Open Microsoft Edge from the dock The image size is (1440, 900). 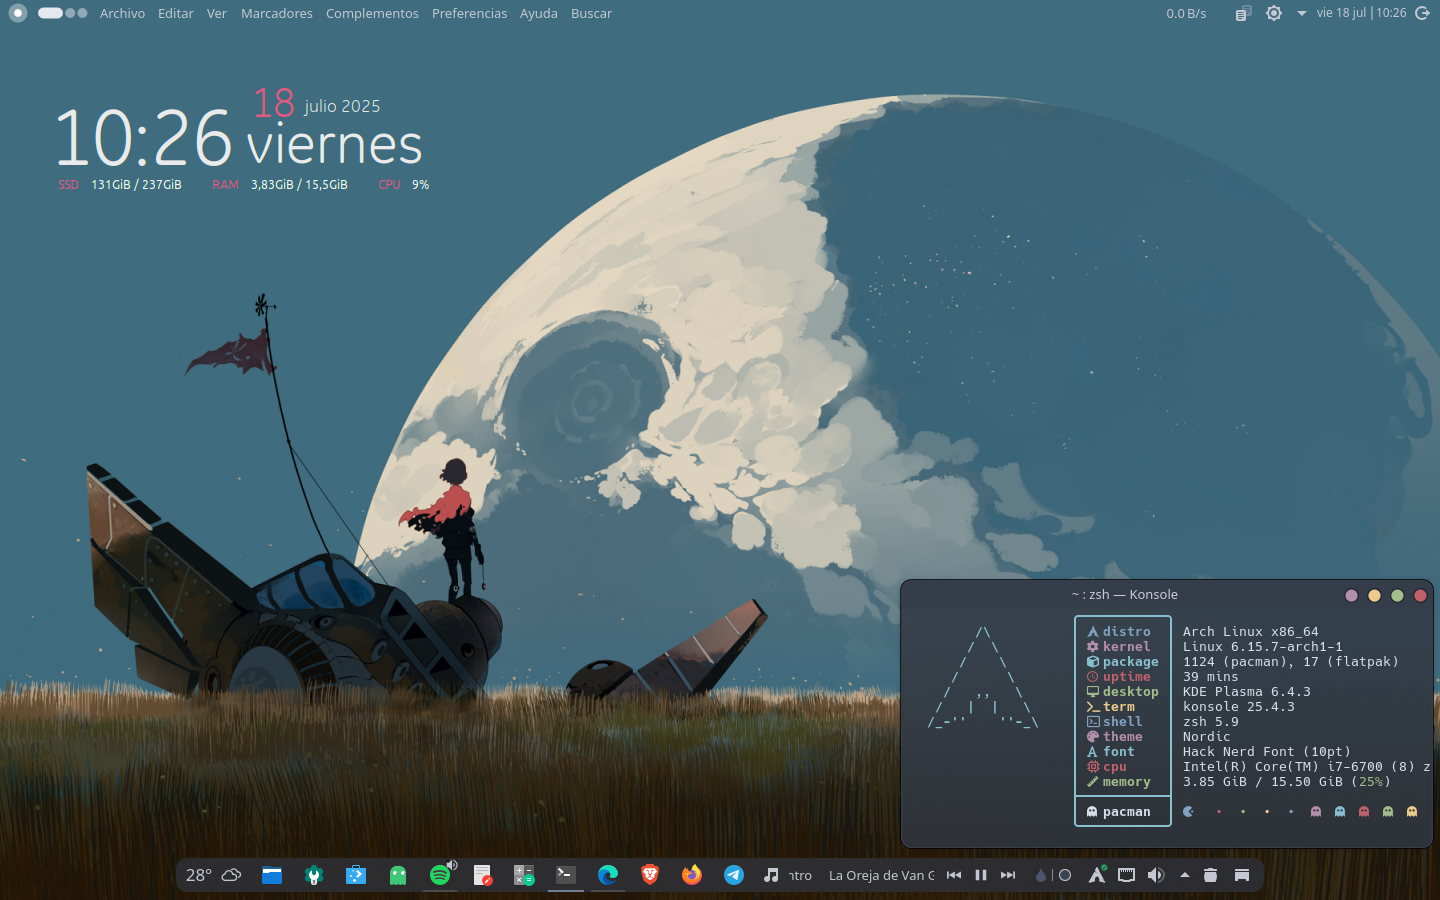[608, 875]
